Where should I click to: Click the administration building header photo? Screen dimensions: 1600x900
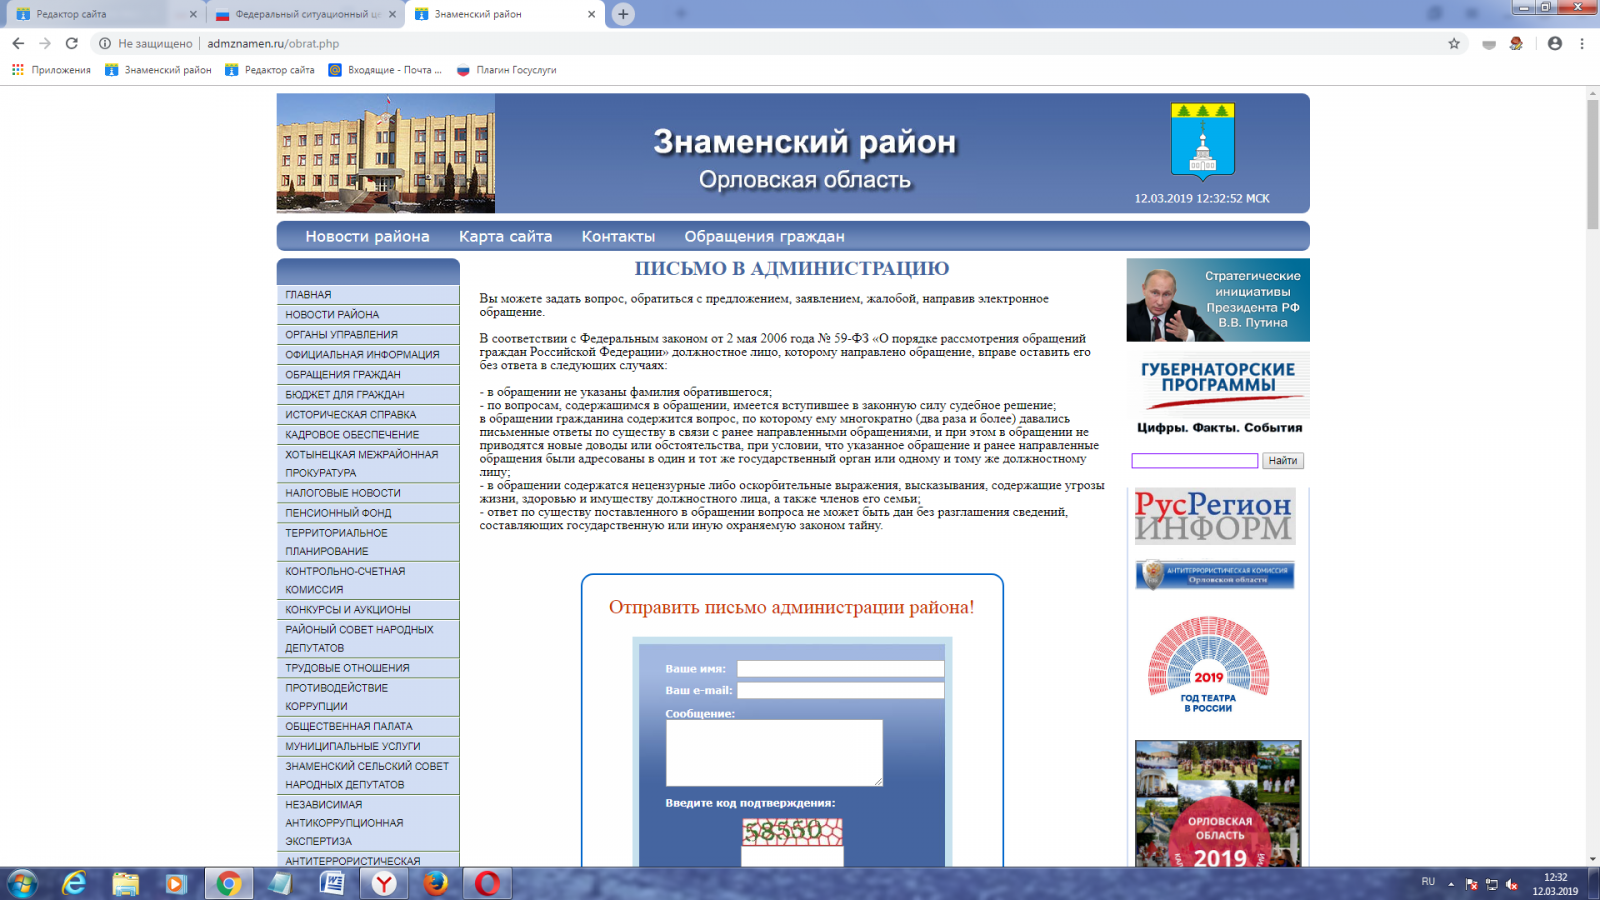tap(386, 153)
